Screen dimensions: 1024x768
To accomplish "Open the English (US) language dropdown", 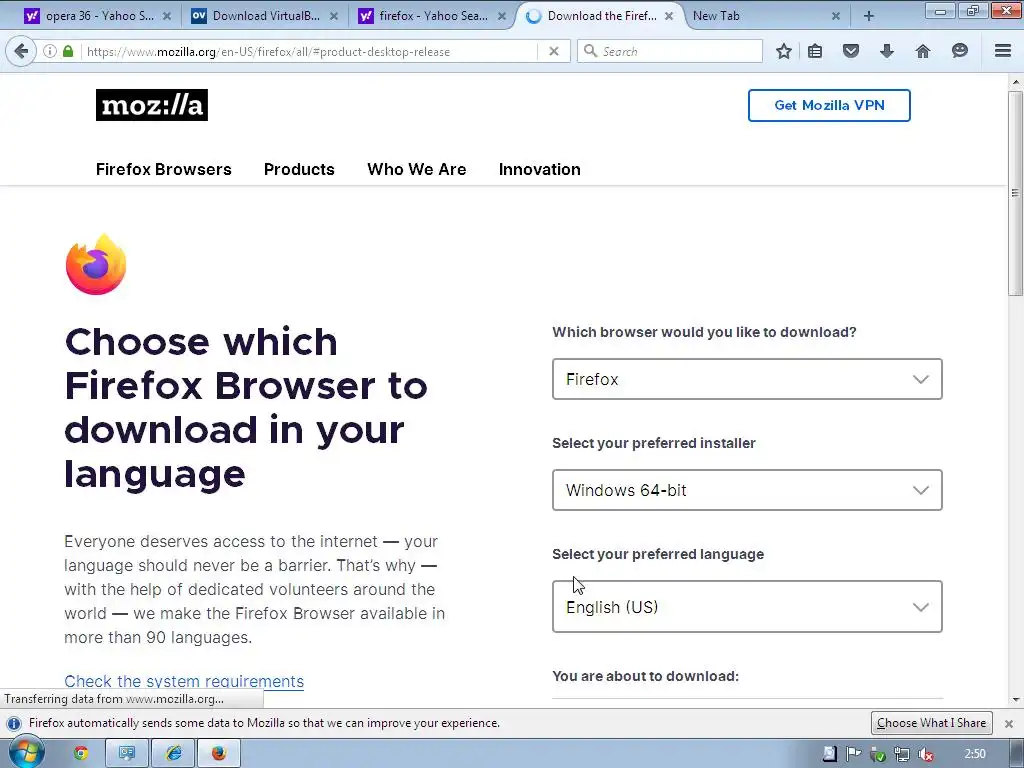I will tap(747, 607).
